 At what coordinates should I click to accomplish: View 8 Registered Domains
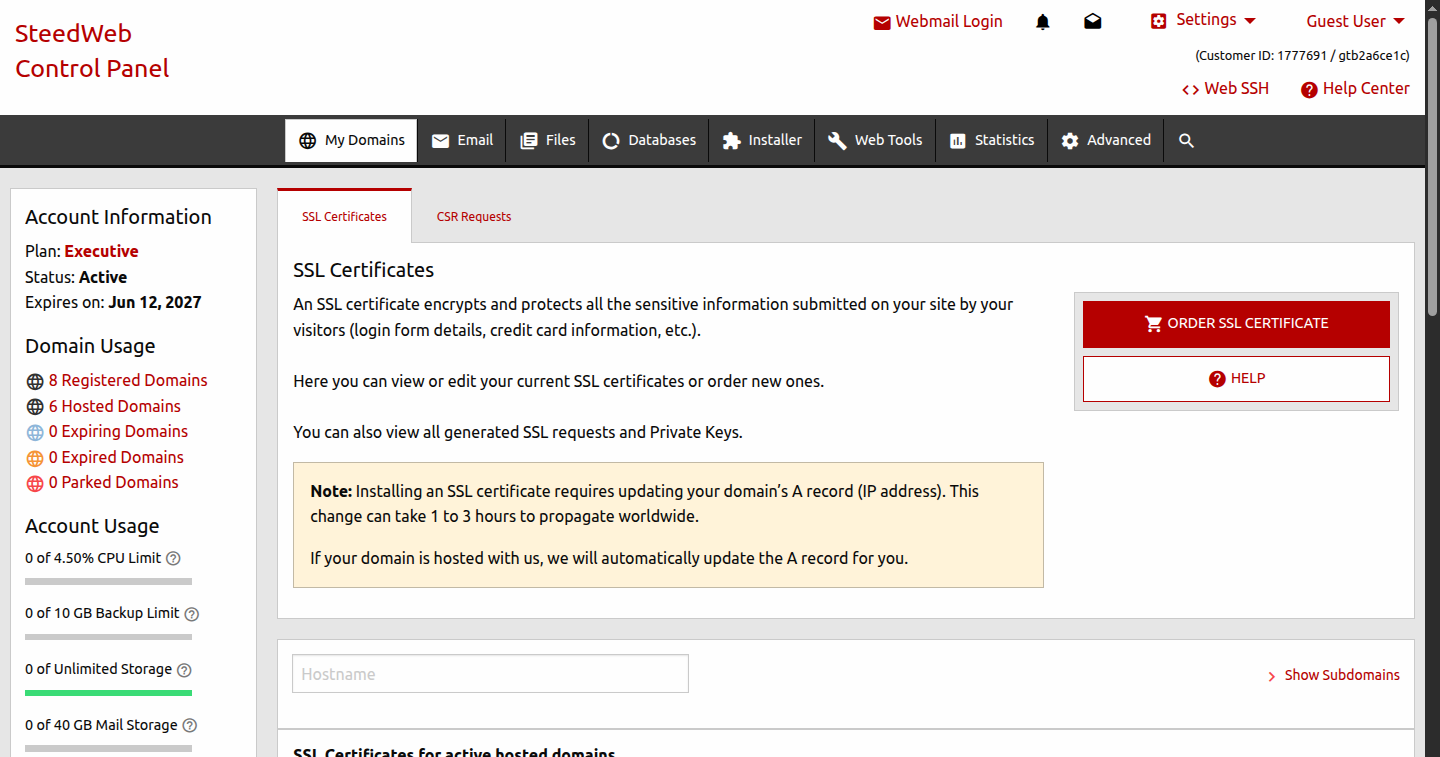click(128, 380)
